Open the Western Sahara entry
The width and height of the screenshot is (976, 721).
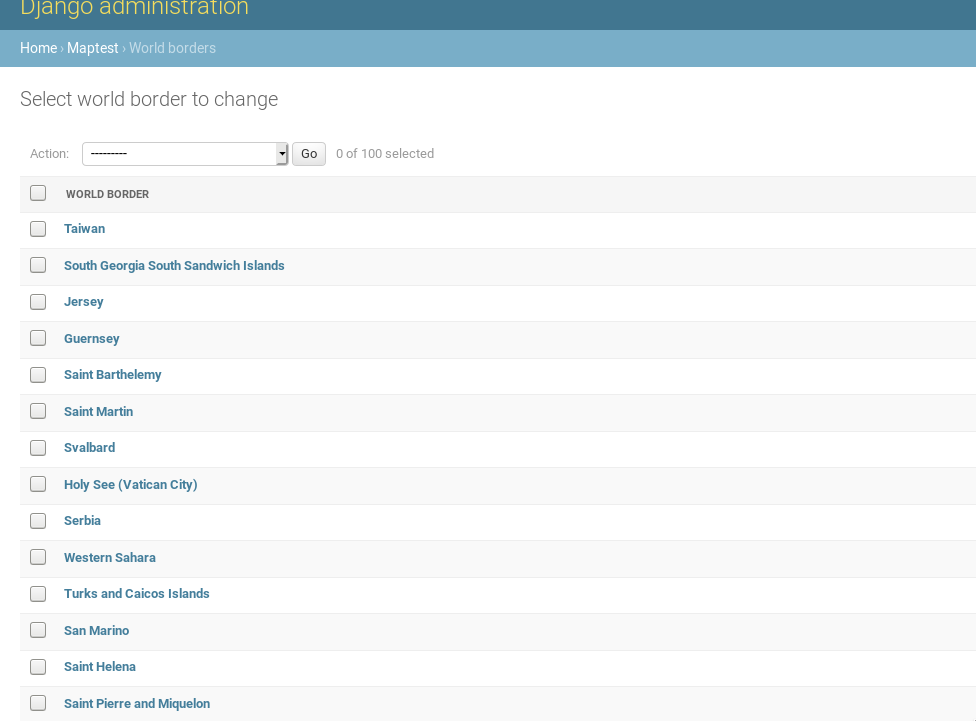(x=109, y=558)
